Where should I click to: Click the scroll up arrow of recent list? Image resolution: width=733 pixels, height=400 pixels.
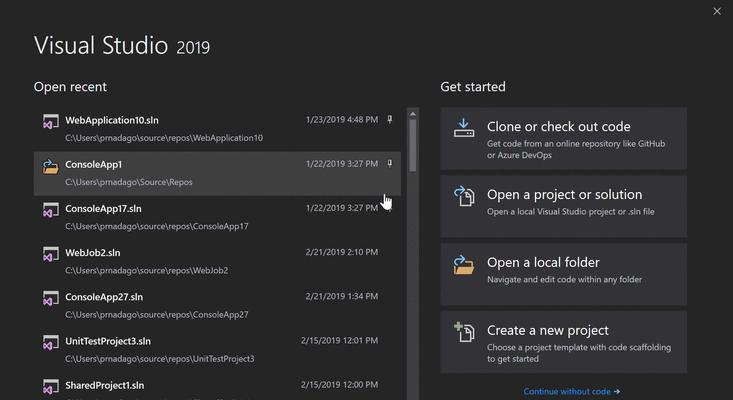pos(412,114)
